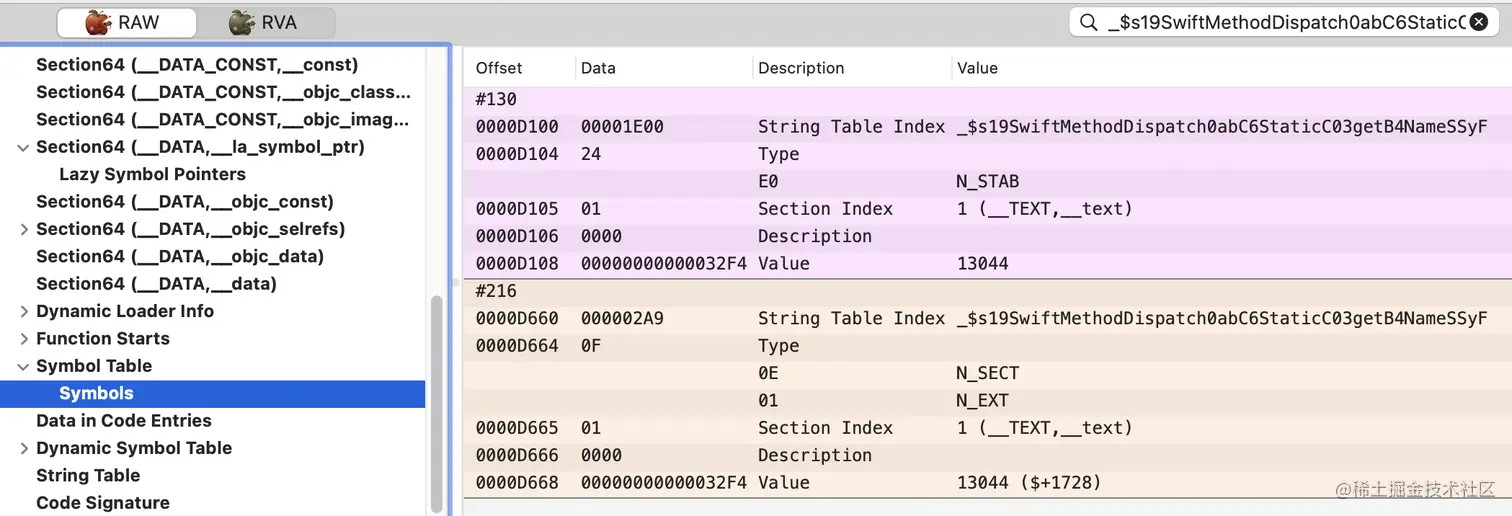
Task: Click the value 13044 ($+1728)
Action: 1029,482
